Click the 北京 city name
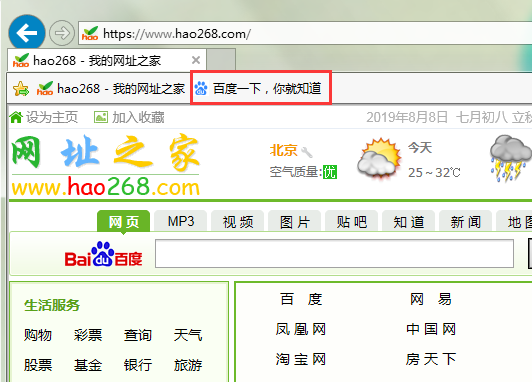Screen dimensions: 532x382 point(283,150)
